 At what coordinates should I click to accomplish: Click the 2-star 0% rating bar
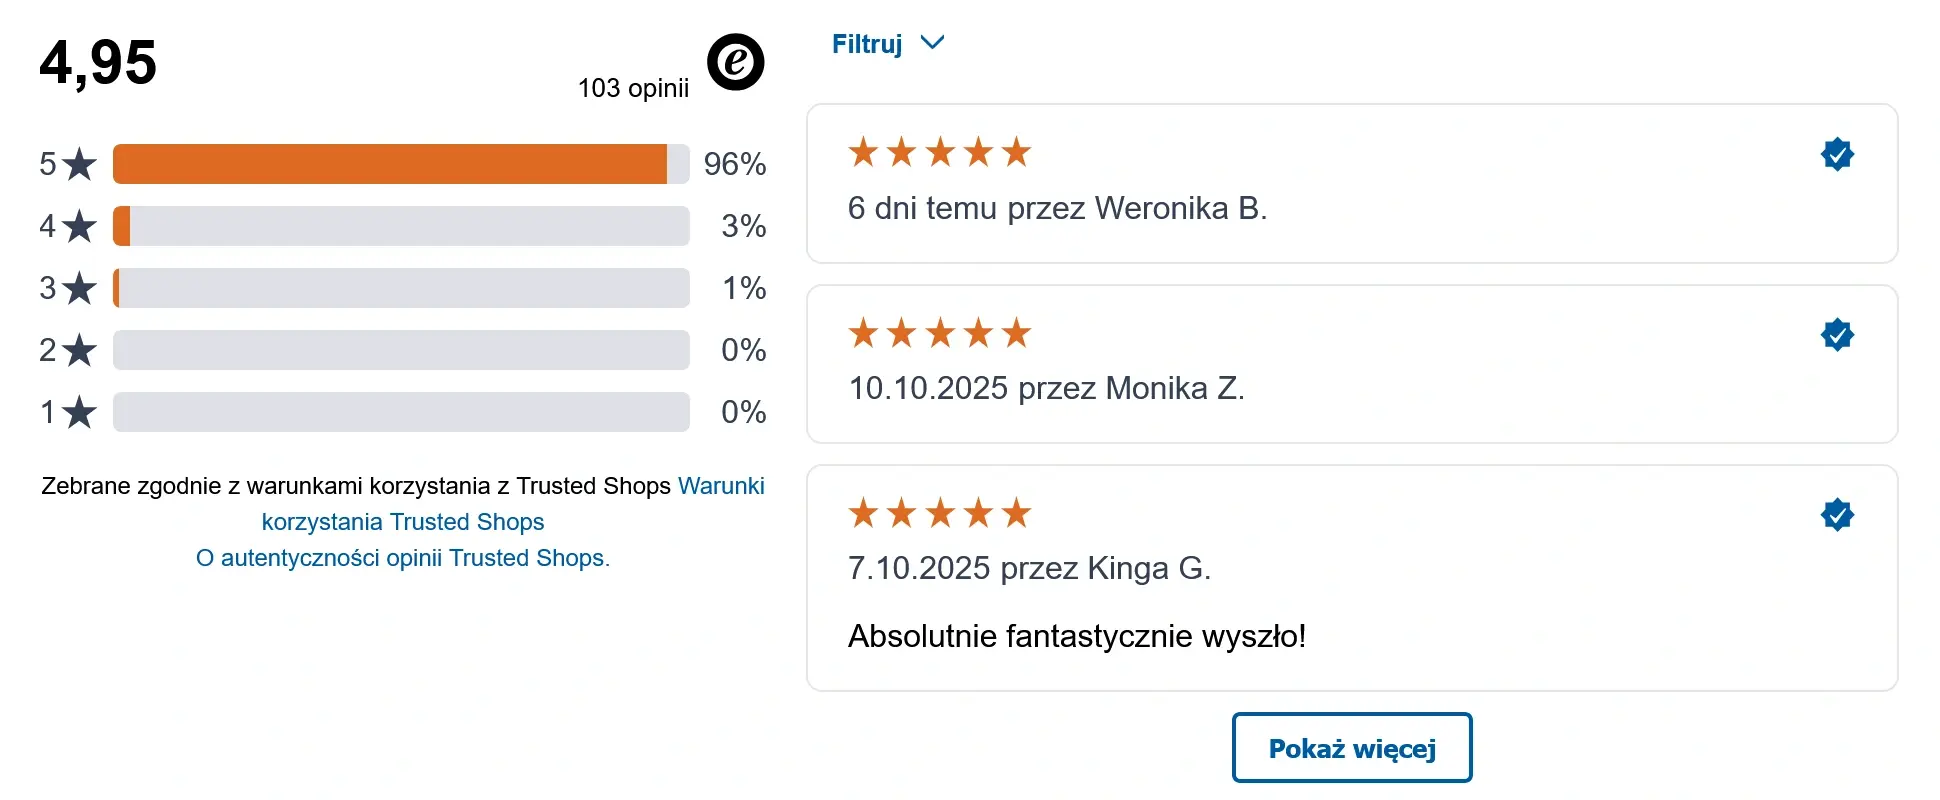401,350
